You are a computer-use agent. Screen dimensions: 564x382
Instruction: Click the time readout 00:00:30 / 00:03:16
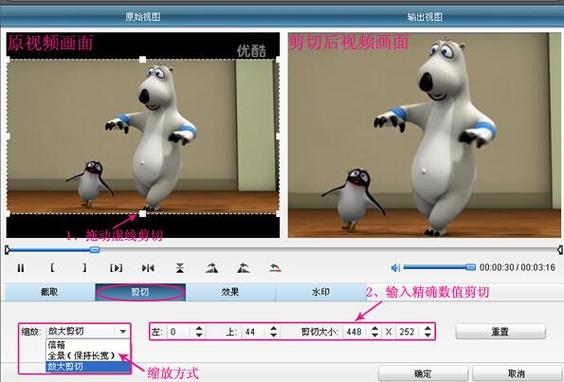[x=517, y=267]
